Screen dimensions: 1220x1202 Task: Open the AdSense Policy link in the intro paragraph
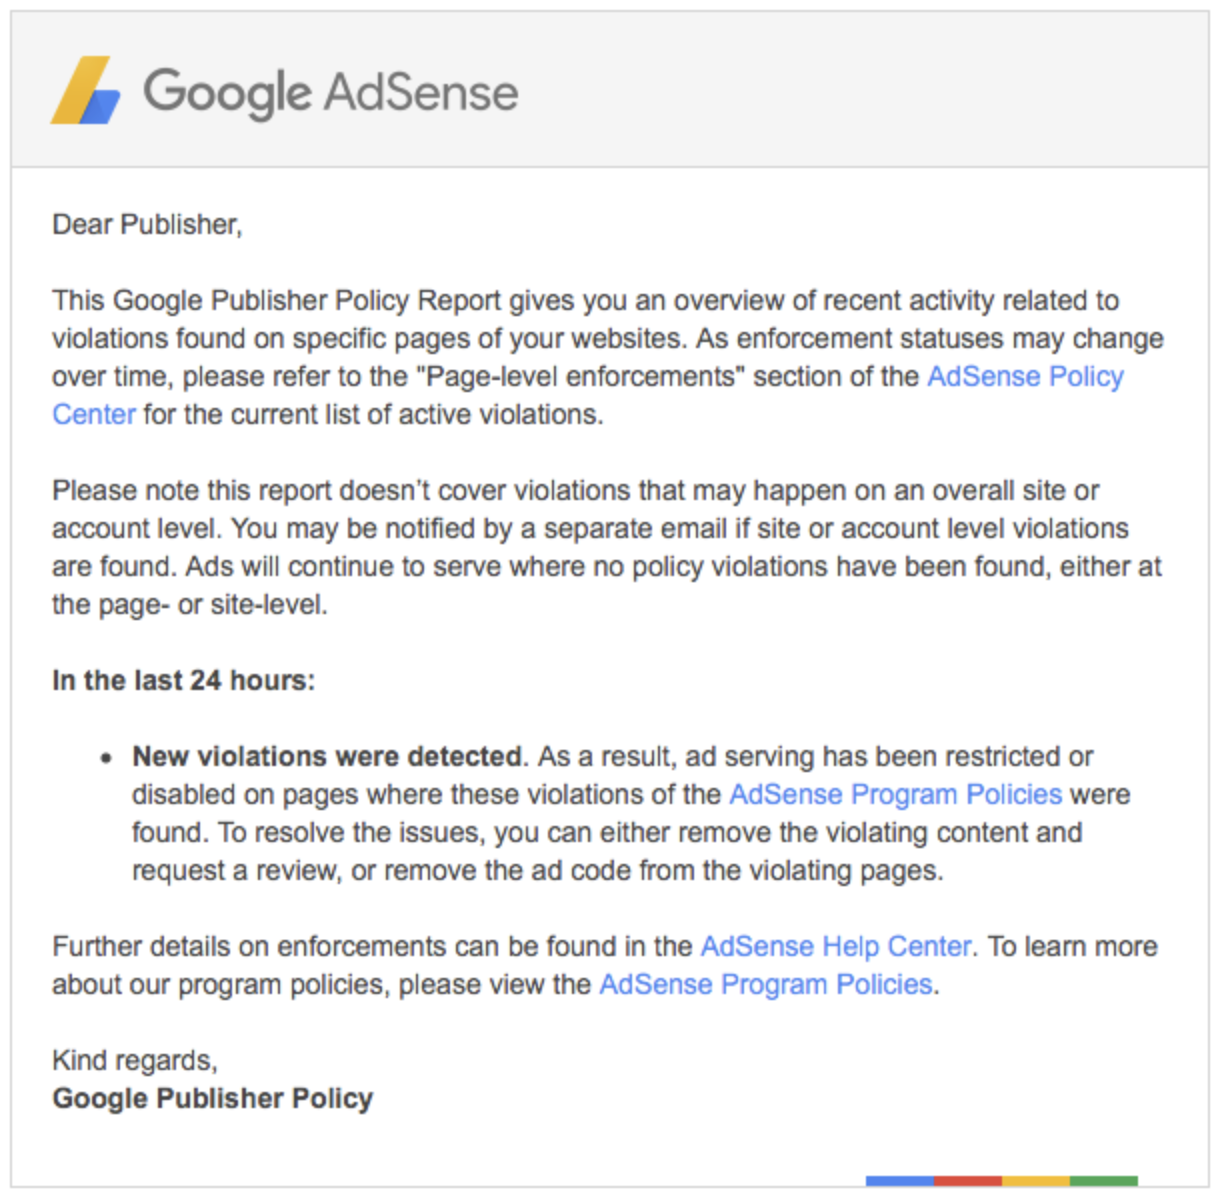tap(1025, 376)
